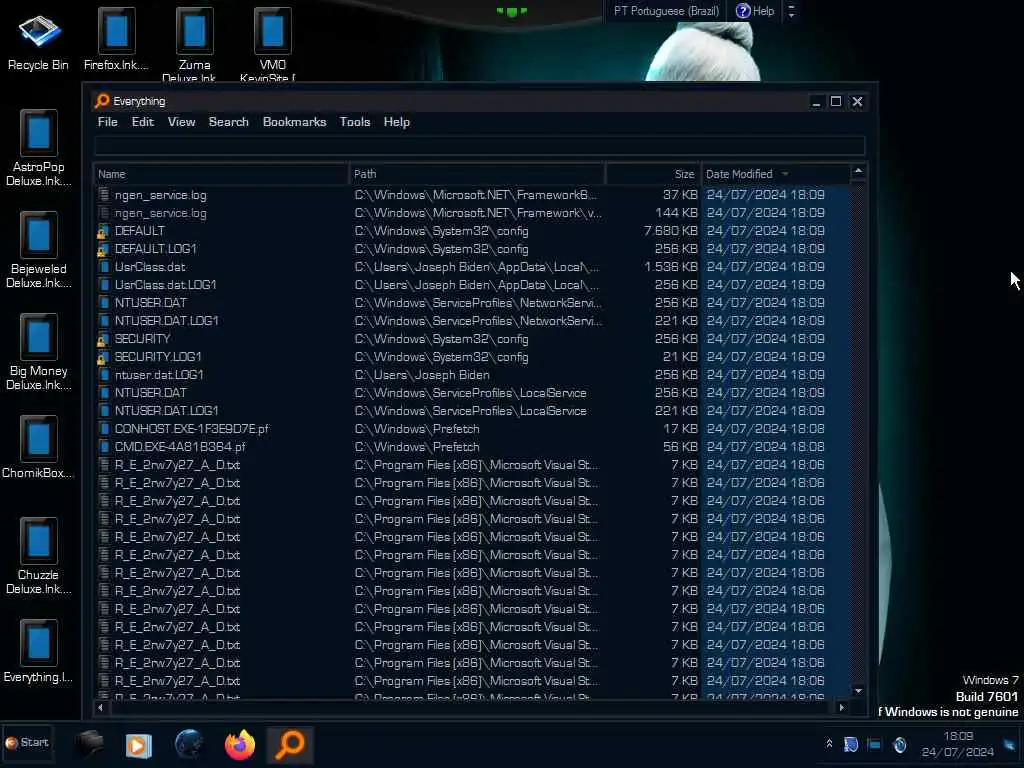The image size is (1024, 768).
Task: Click the dark box icon next to Start
Action: pos(89,744)
